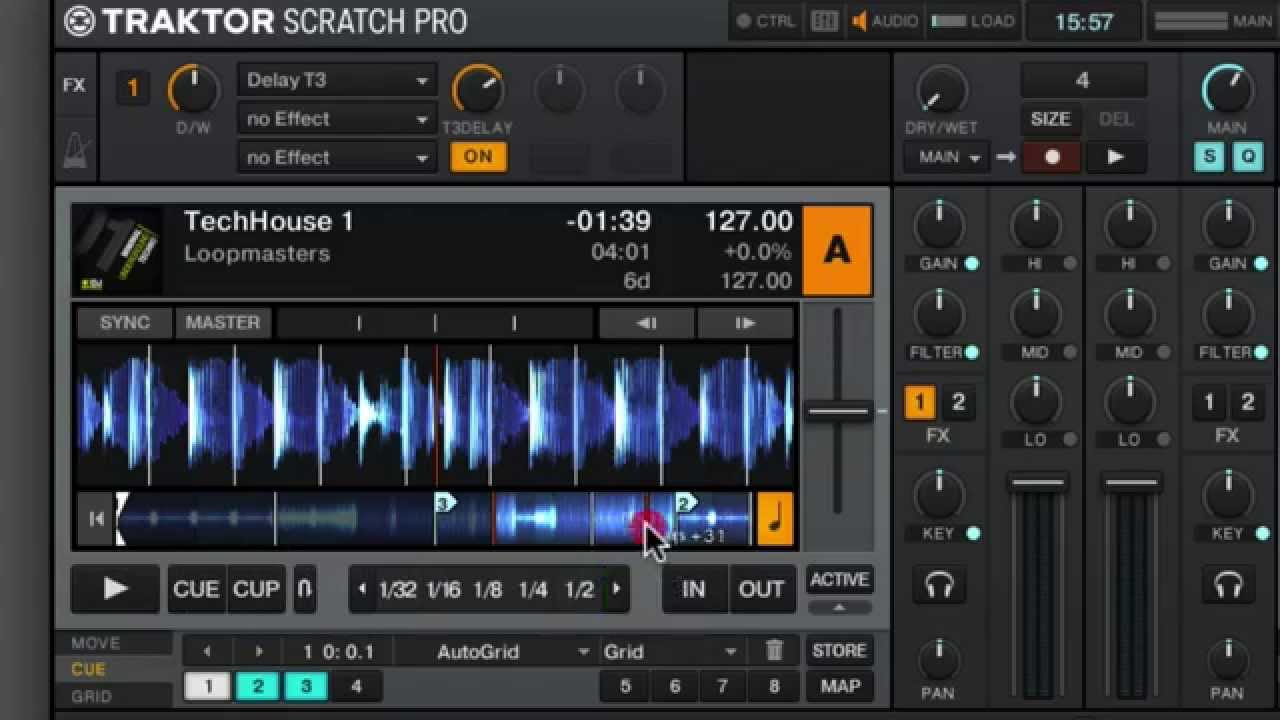Click the deck A letter badge
This screenshot has height=720, width=1280.
[x=837, y=250]
